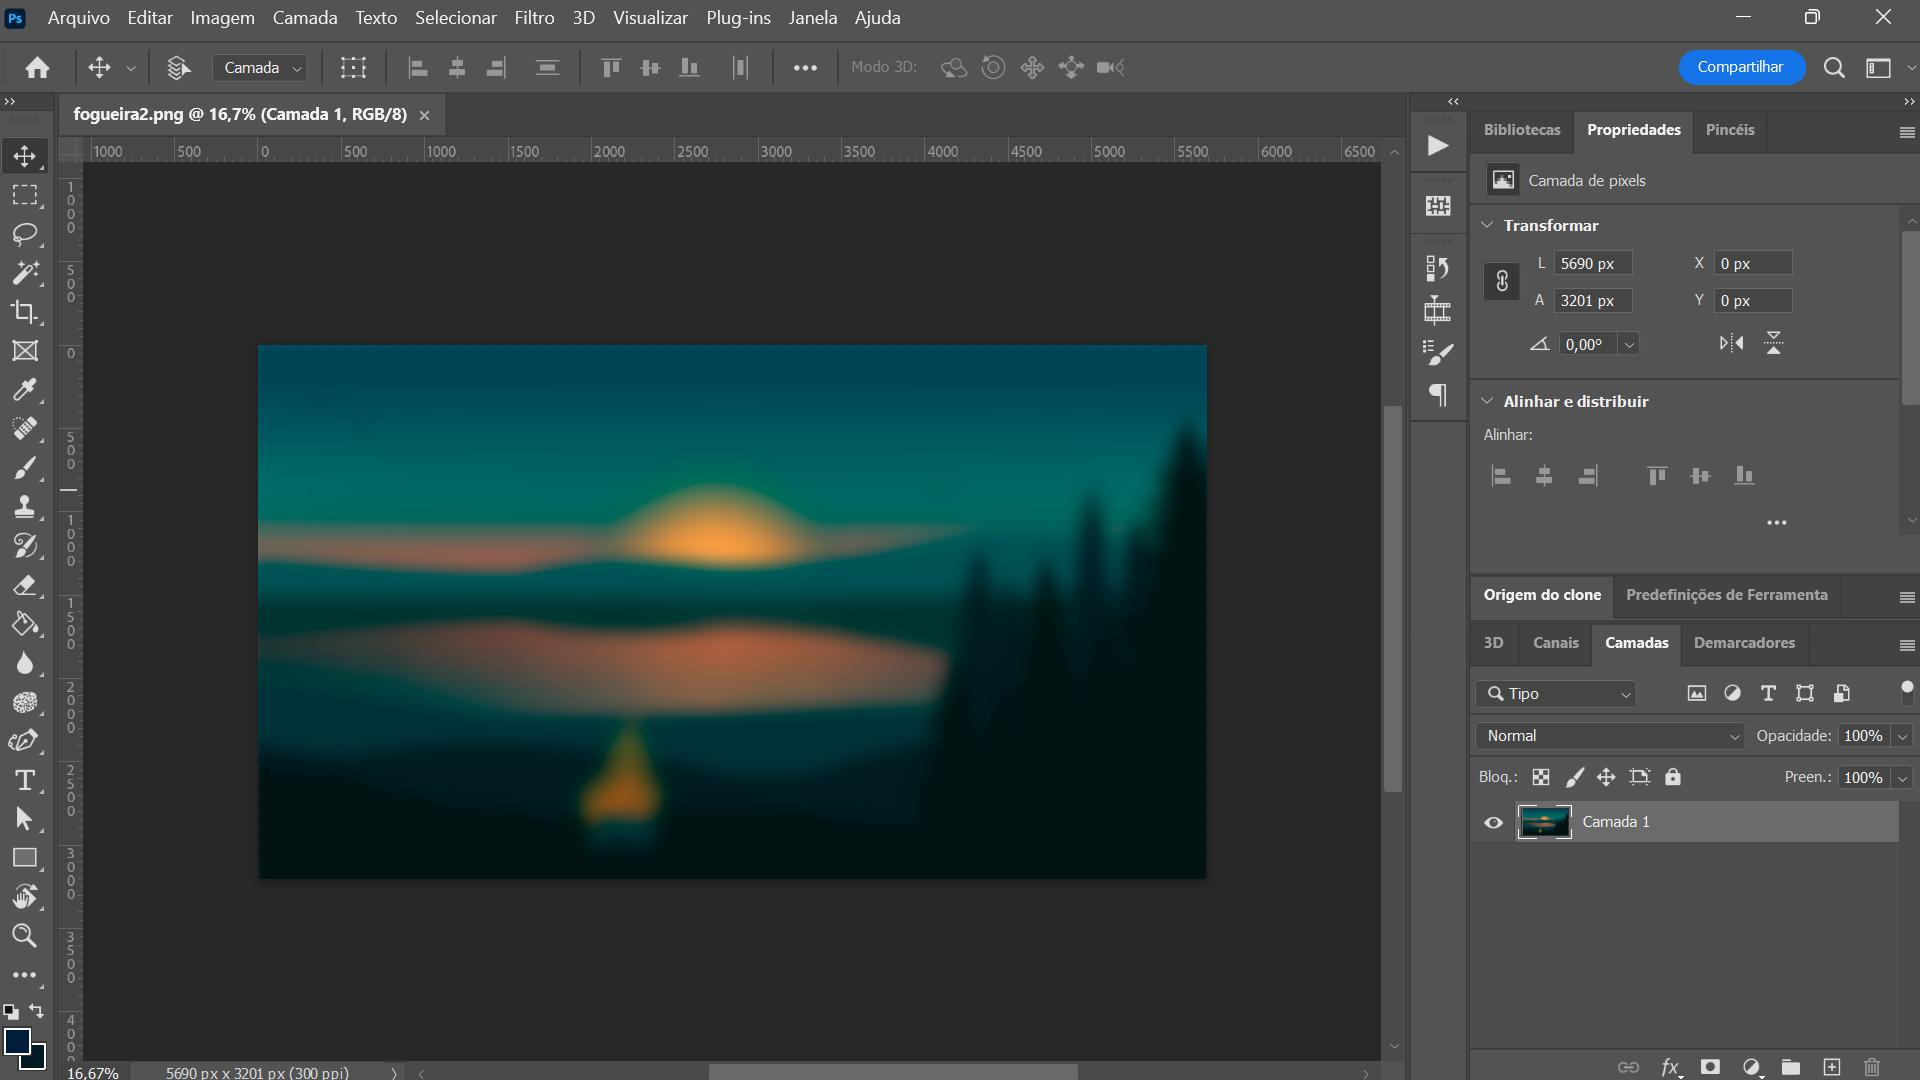1920x1080 pixels.
Task: Open the Normal blending mode dropdown
Action: pyautogui.click(x=1609, y=736)
